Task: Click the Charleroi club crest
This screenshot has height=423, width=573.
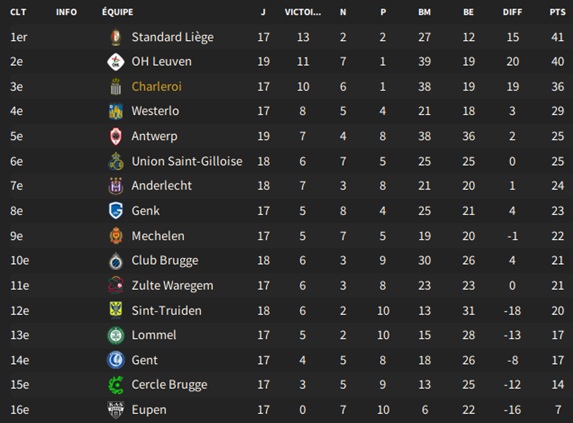Action: point(116,87)
